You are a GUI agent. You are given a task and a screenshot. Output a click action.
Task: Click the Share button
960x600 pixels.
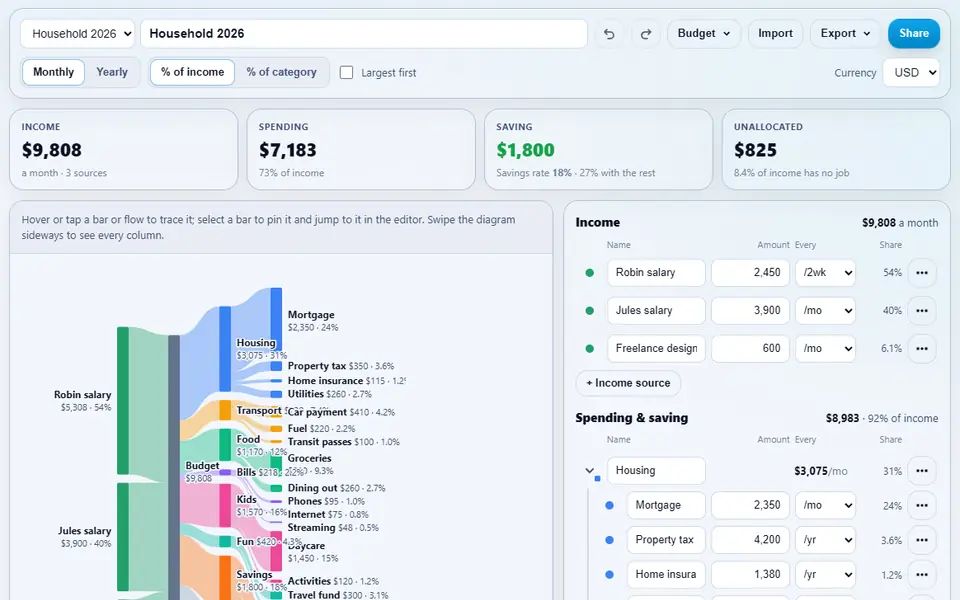coord(913,34)
